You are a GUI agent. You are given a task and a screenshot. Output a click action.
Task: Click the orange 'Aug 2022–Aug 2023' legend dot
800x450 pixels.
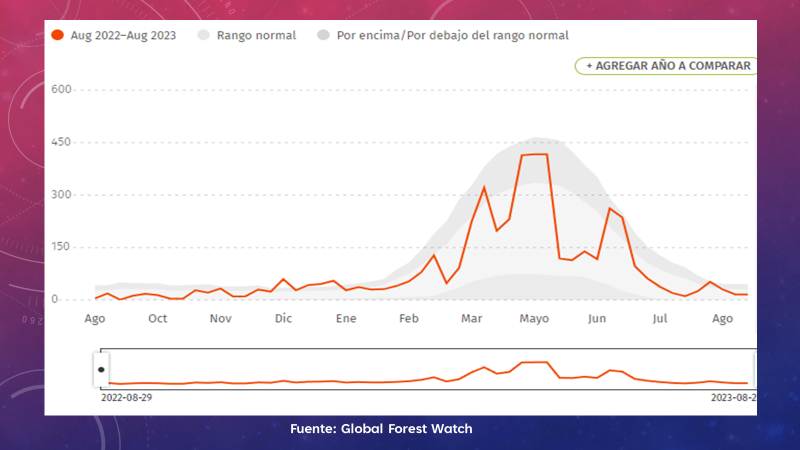[58, 35]
